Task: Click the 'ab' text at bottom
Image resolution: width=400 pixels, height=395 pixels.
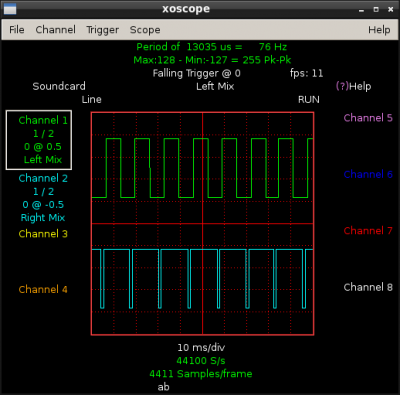Action: [163, 387]
